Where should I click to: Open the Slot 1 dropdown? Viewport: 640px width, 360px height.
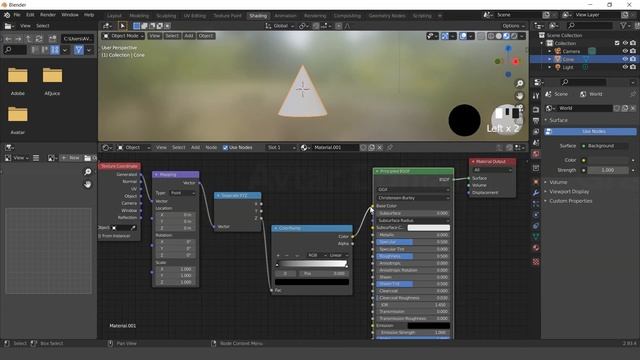(281, 147)
